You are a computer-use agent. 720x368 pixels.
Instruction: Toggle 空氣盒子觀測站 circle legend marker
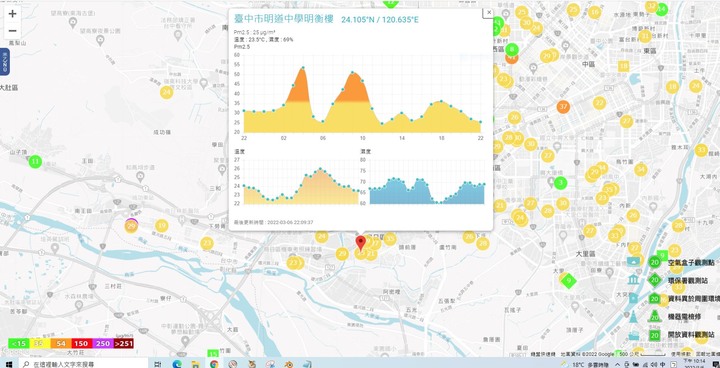point(655,262)
